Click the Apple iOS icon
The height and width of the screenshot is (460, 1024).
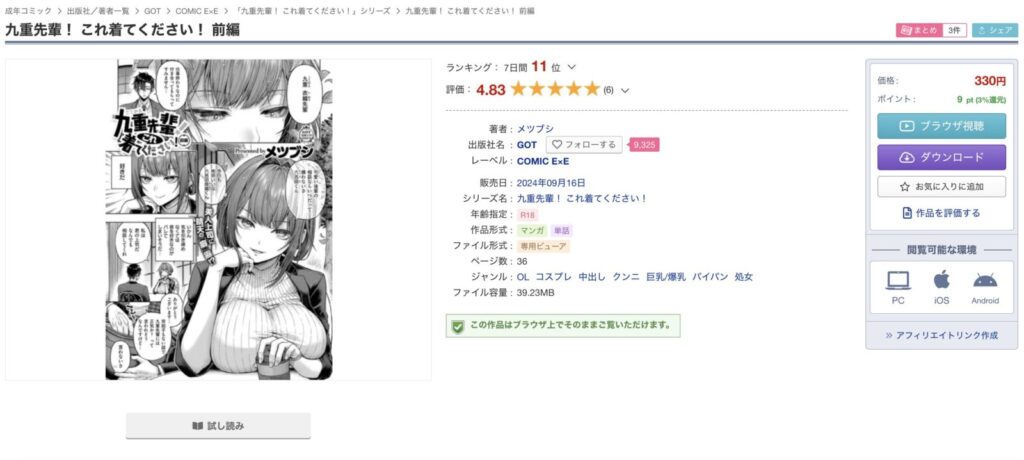(x=941, y=280)
